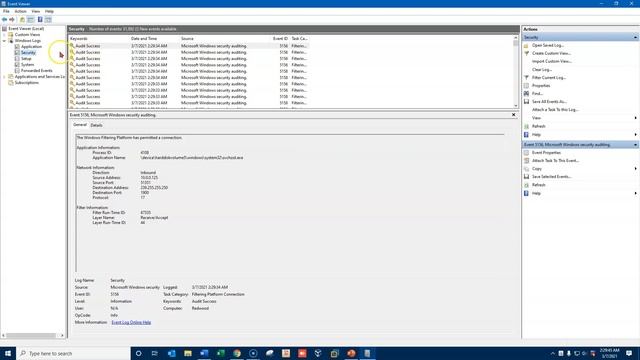Open File Explorer from taskbar
640x360 pixels.
pyautogui.click(x=188, y=353)
